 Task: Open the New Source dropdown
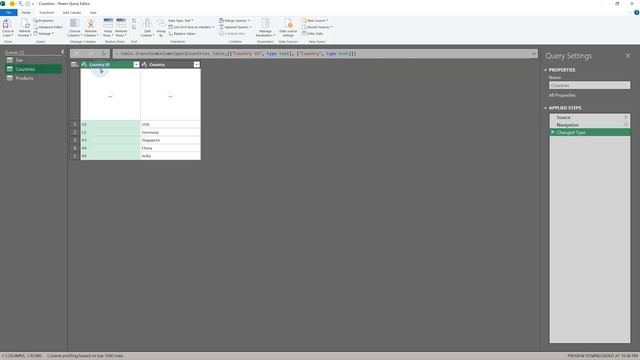click(315, 20)
